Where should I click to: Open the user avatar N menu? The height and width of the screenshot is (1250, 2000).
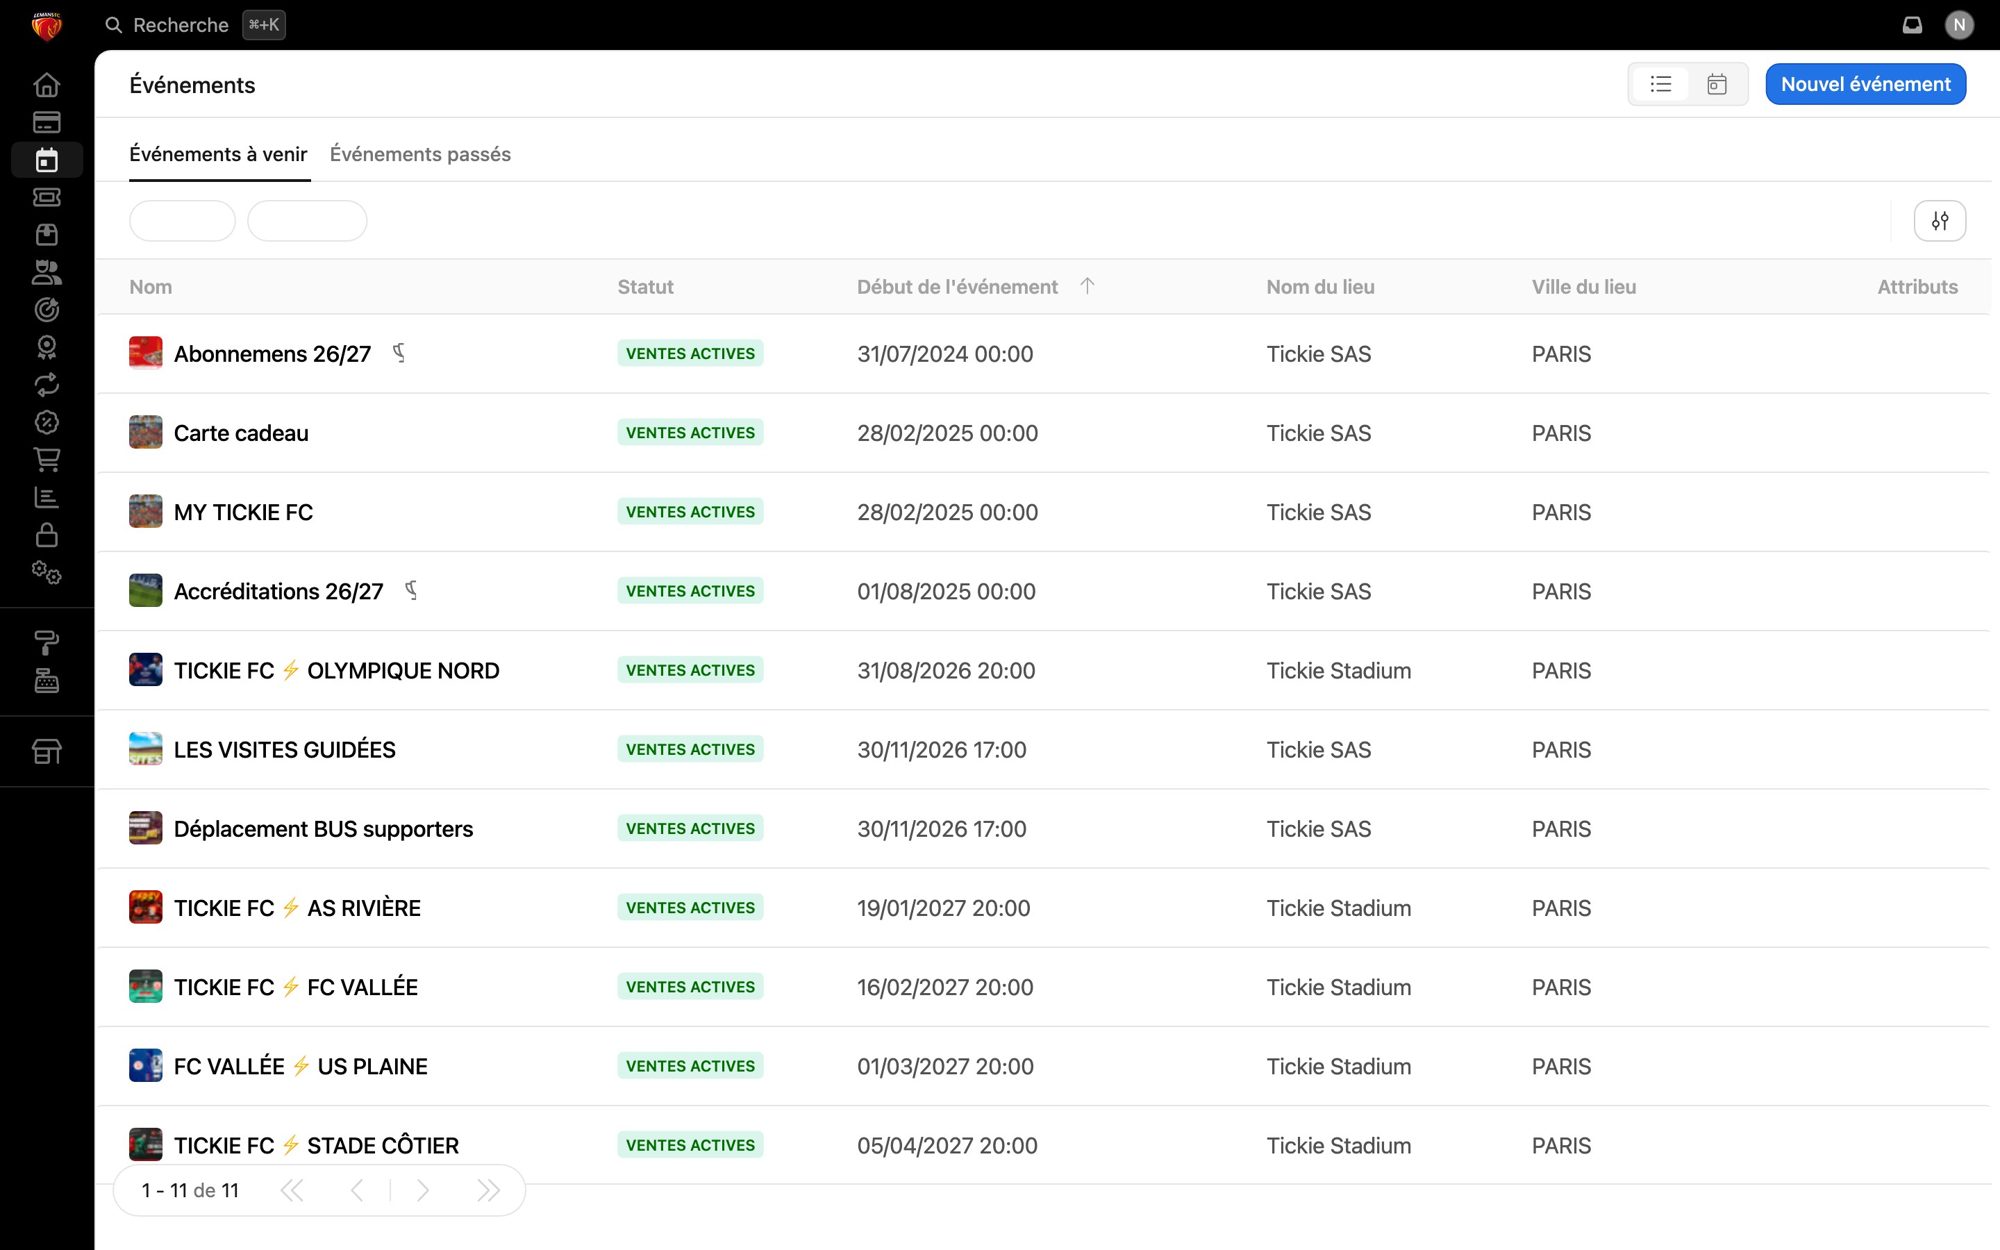[x=1959, y=25]
